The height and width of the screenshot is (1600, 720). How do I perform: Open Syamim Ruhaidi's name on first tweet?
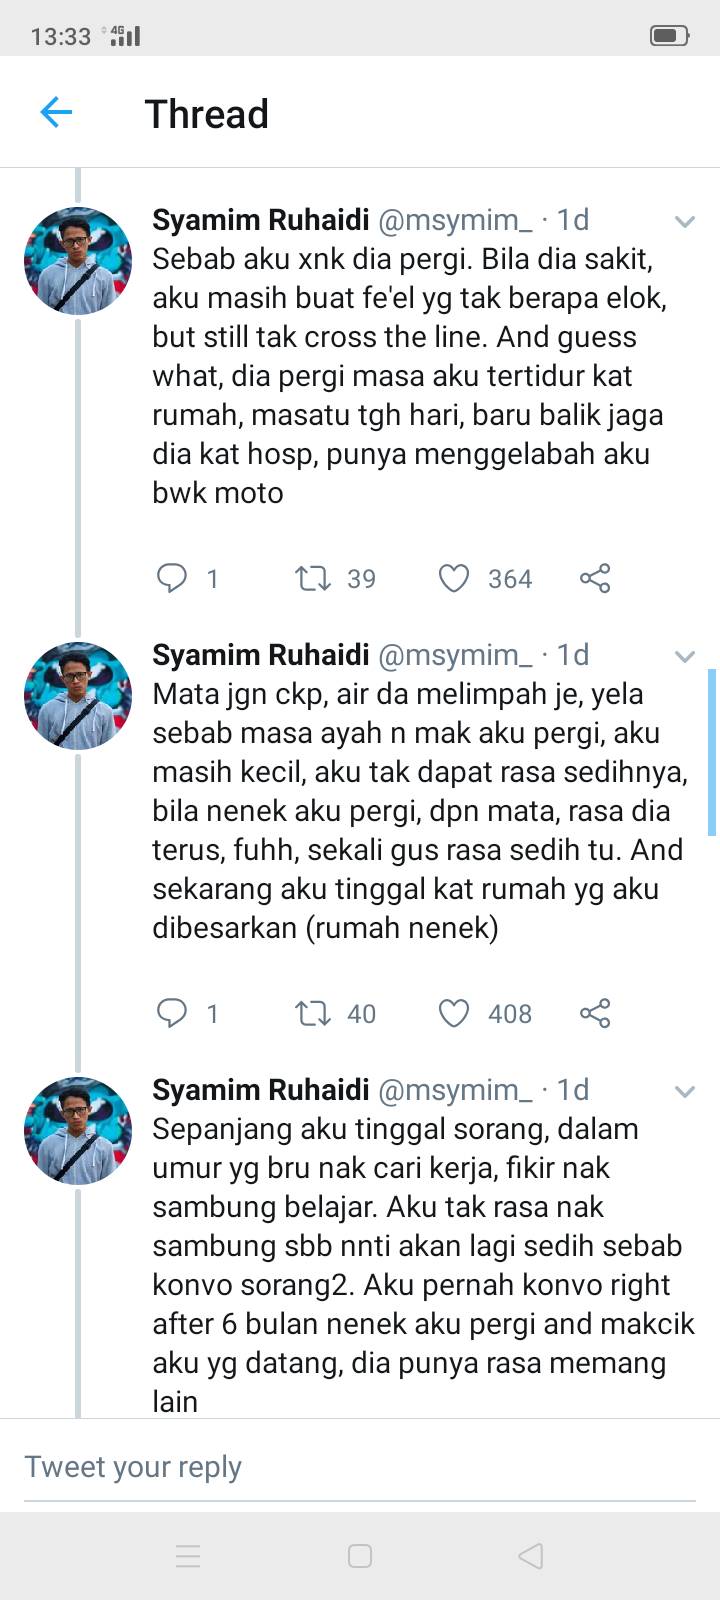point(260,220)
